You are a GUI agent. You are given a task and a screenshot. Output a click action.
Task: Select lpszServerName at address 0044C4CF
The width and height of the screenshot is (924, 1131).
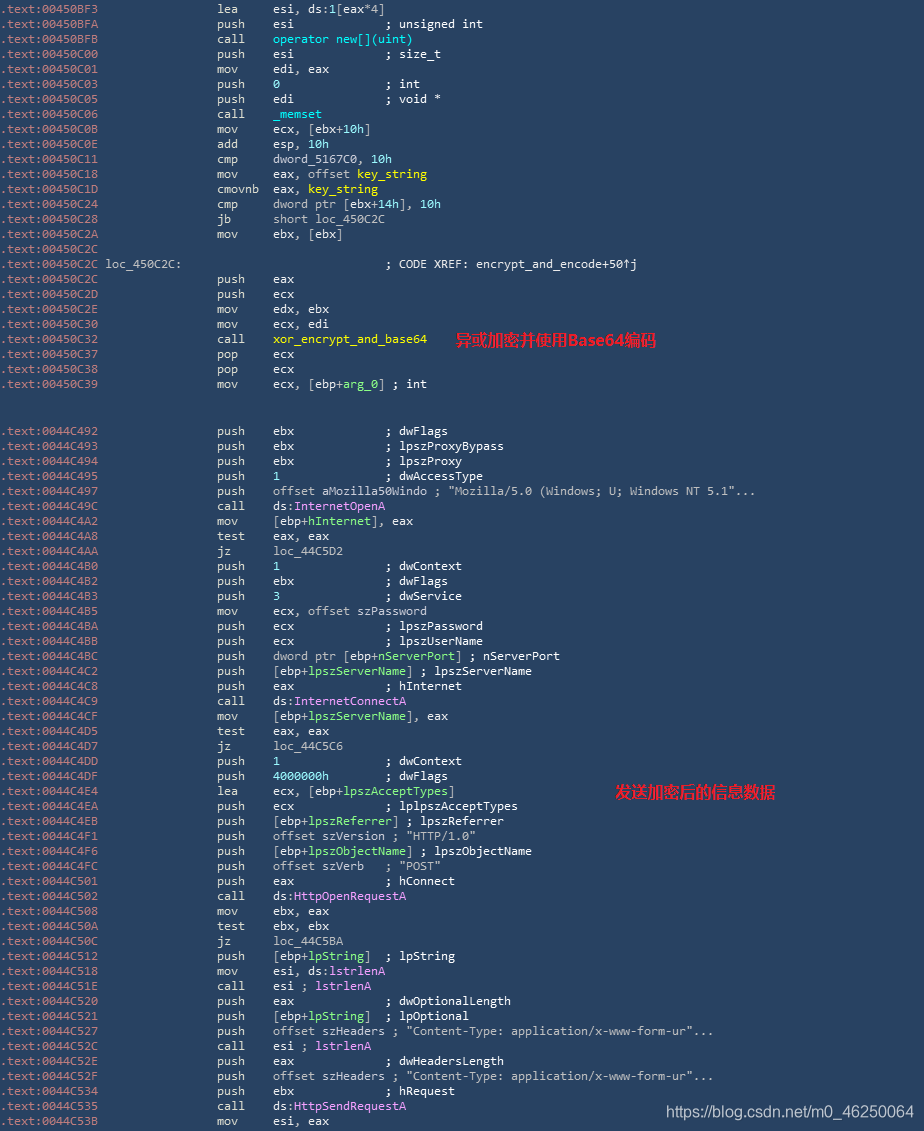357,716
